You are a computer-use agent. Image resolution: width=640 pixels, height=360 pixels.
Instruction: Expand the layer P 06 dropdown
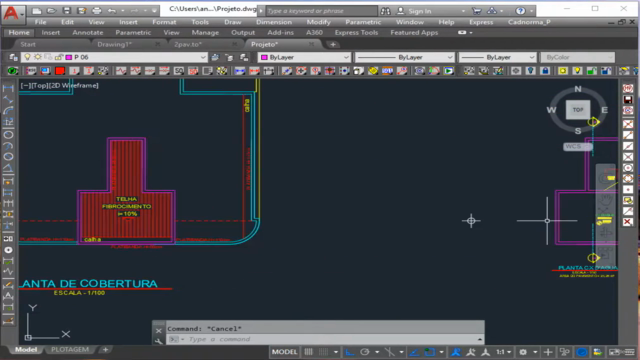click(x=203, y=58)
